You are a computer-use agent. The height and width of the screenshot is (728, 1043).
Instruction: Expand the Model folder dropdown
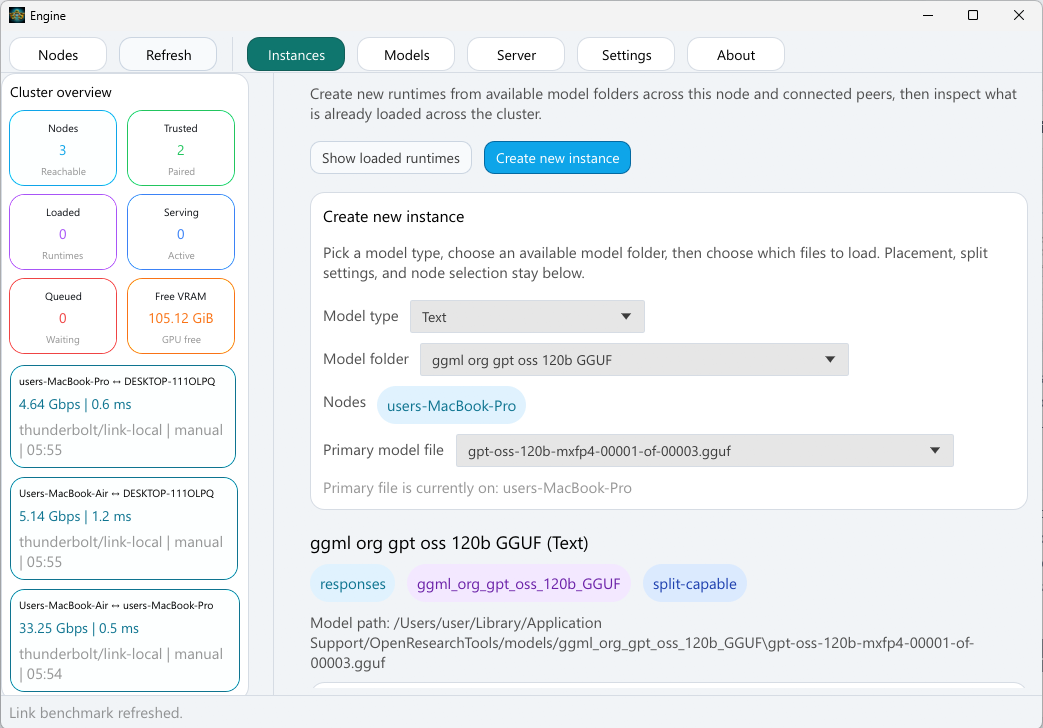tap(633, 359)
